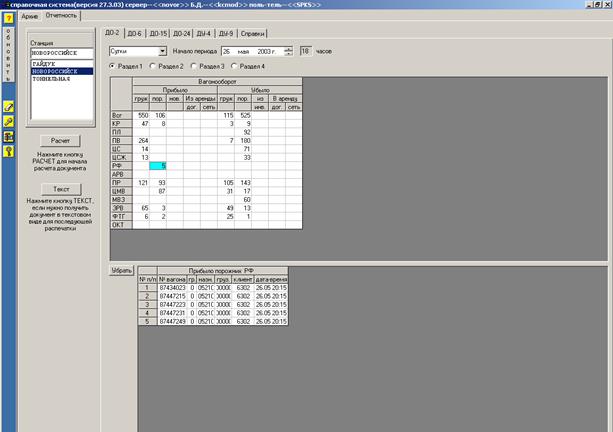The height and width of the screenshot is (432, 613).
Task: Click wagon number 87447231 in lower table
Action: coord(172,313)
